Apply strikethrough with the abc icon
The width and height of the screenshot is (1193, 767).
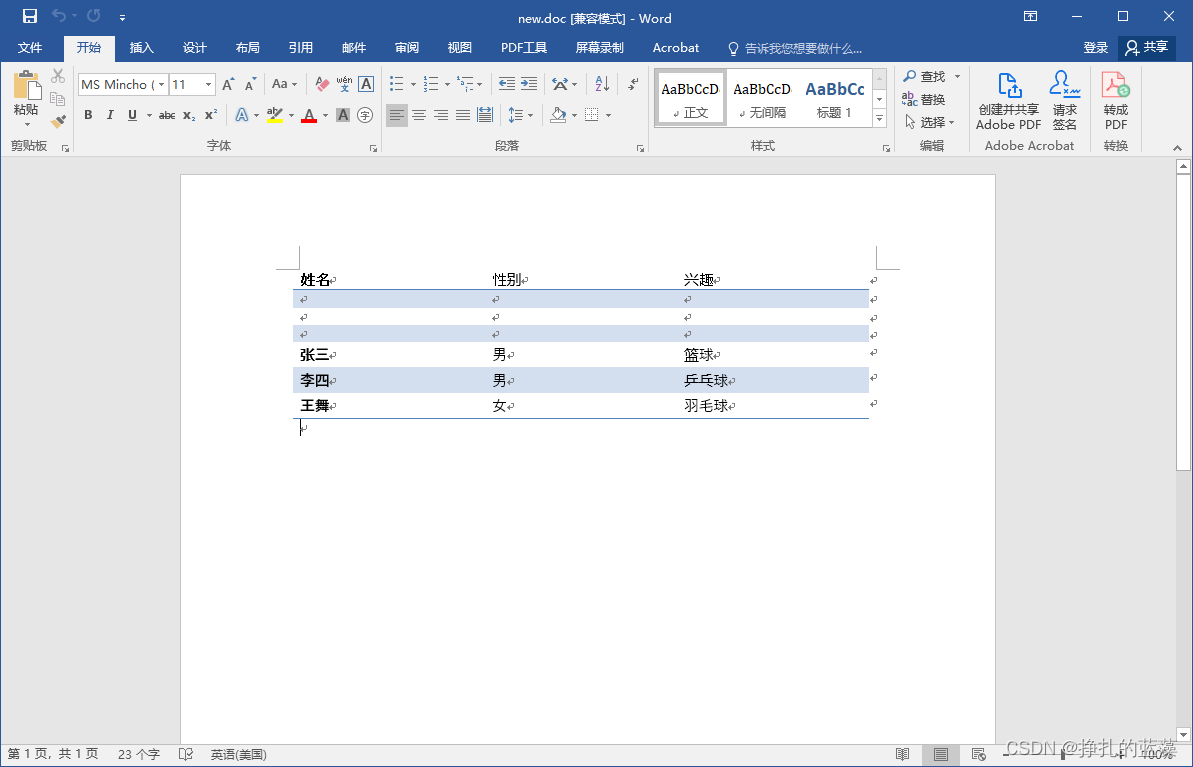(165, 115)
